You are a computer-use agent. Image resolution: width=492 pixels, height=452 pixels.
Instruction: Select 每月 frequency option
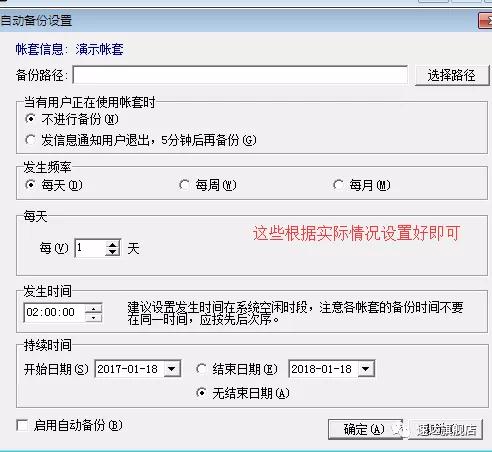pos(338,185)
